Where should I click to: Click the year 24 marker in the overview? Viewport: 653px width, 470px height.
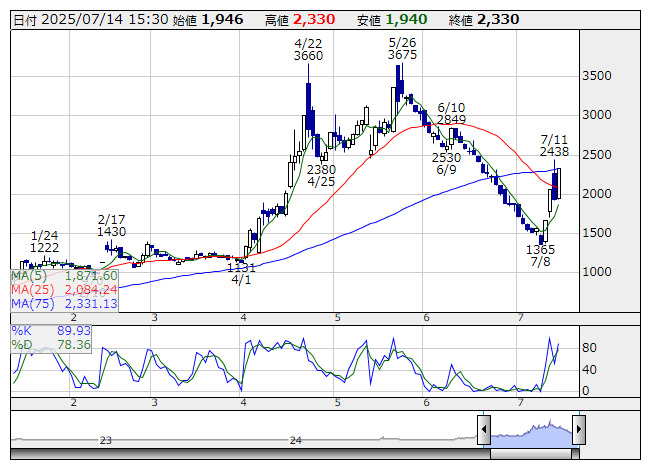coord(296,440)
